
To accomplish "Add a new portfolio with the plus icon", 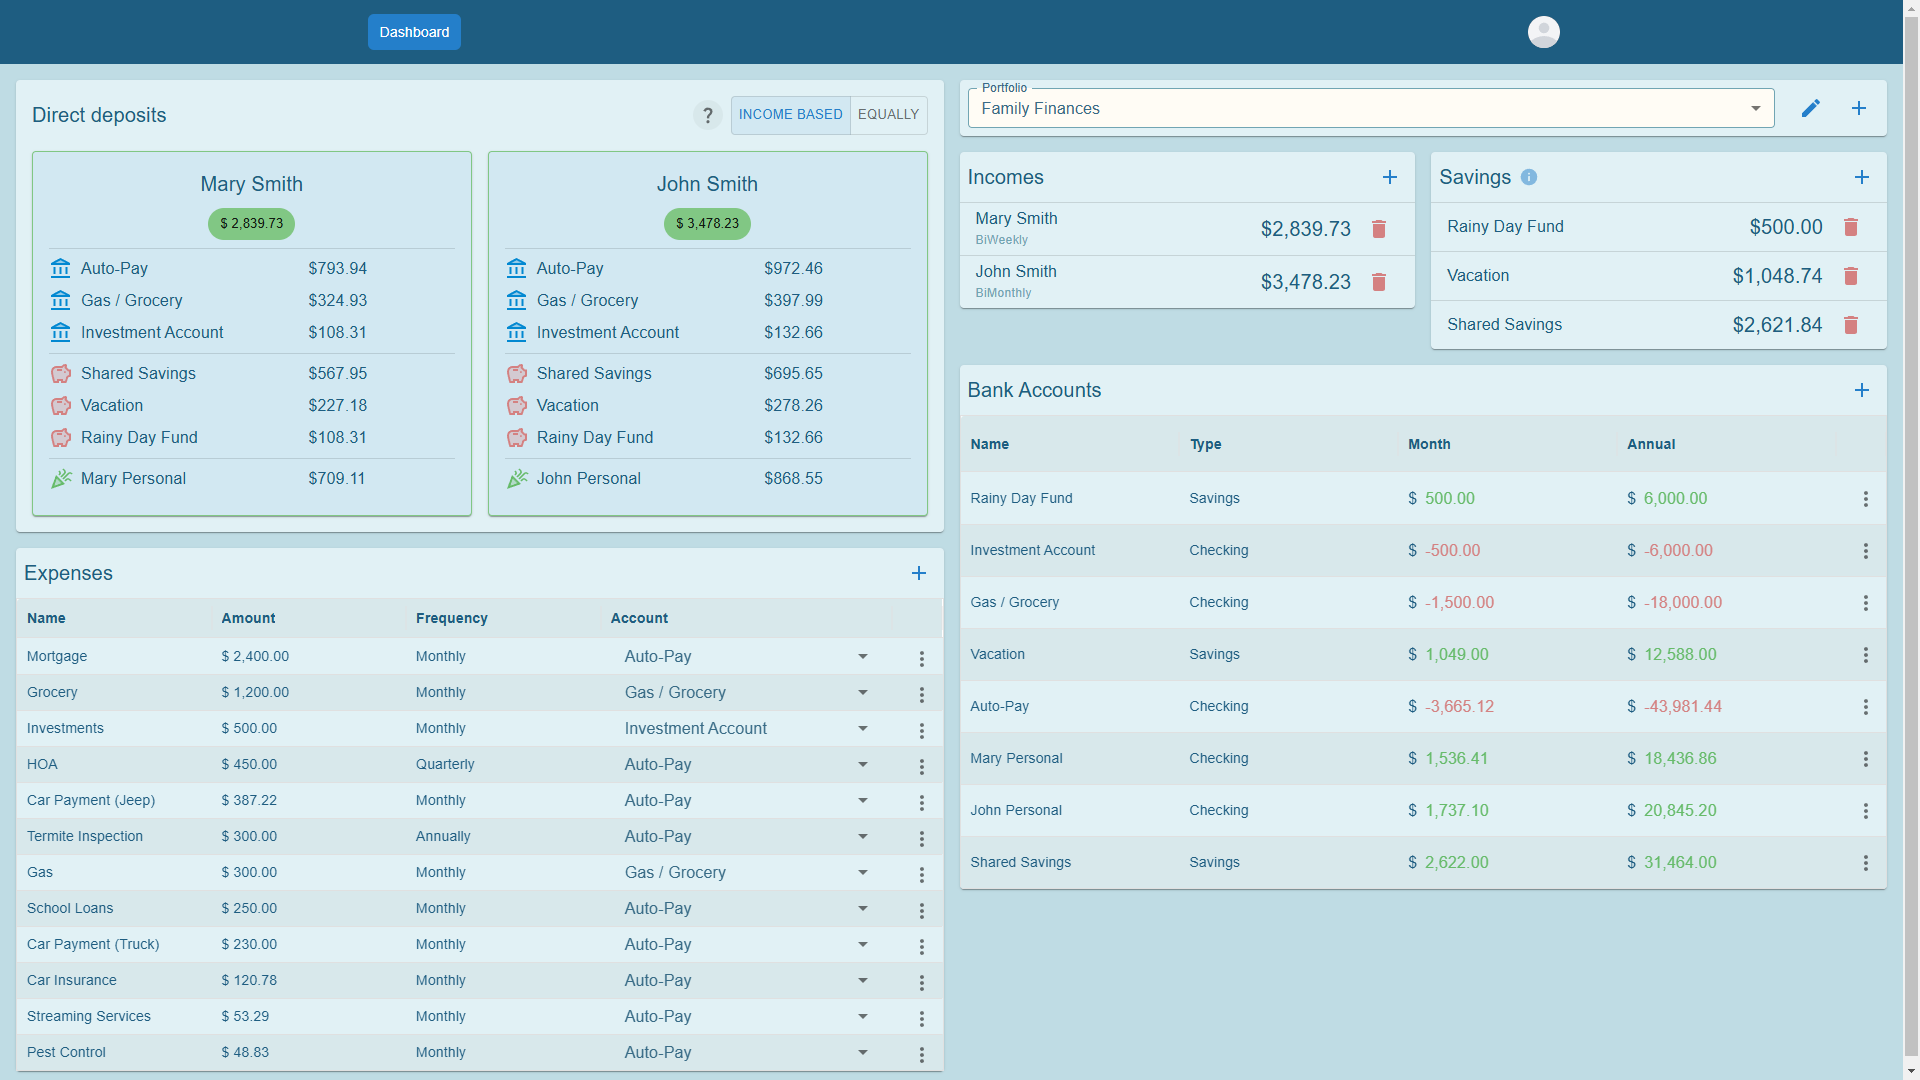I will pos(1859,108).
